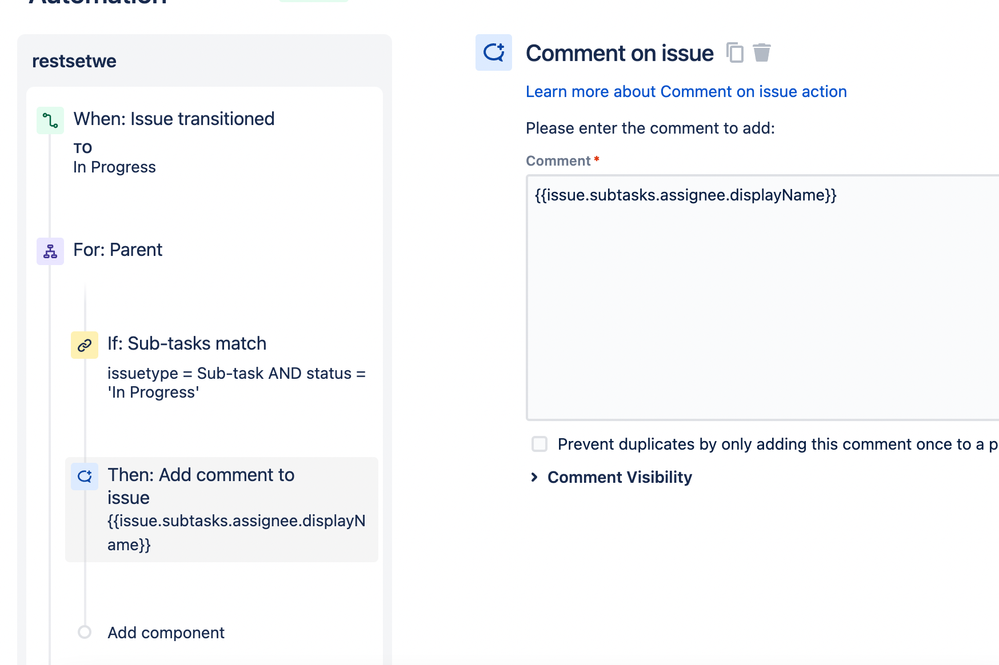
Task: Delete the Comment on issue action
Action: pos(762,52)
